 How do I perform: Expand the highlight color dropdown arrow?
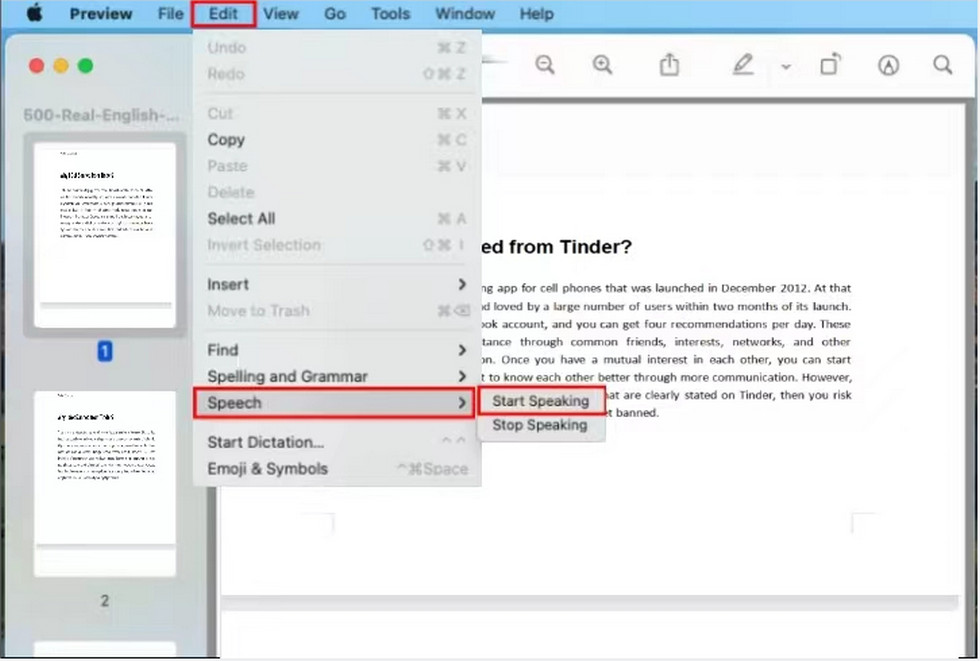pos(786,66)
